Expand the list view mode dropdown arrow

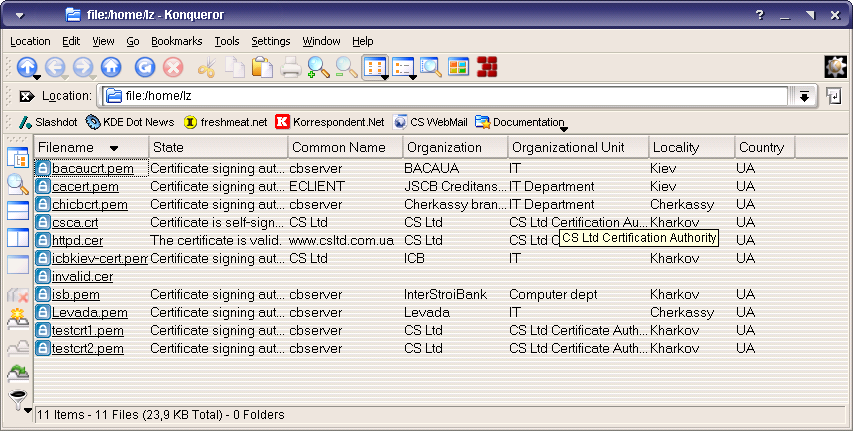coord(412,77)
